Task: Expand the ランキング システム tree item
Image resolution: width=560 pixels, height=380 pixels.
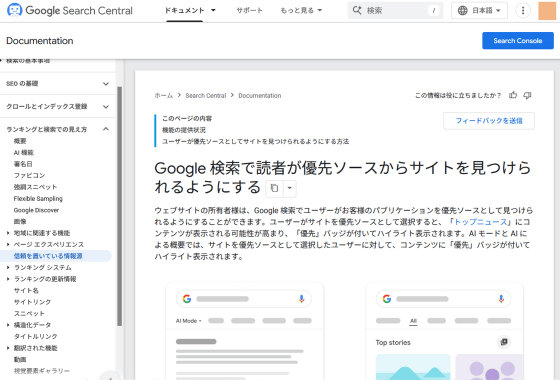Action: 8,267
